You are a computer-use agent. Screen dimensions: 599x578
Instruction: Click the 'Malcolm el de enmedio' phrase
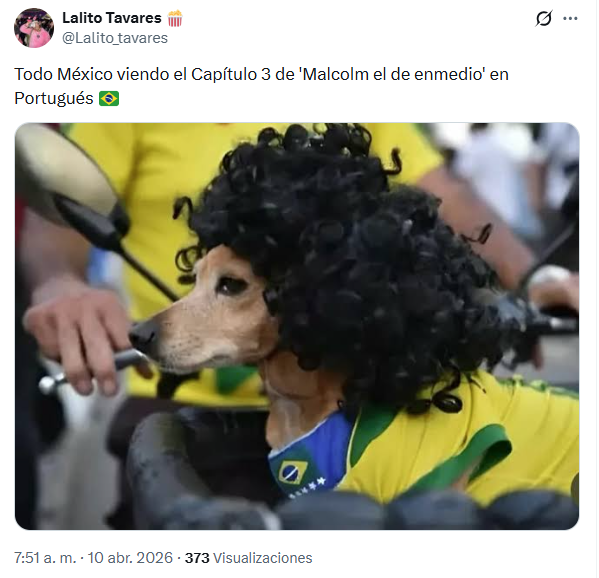coord(393,74)
